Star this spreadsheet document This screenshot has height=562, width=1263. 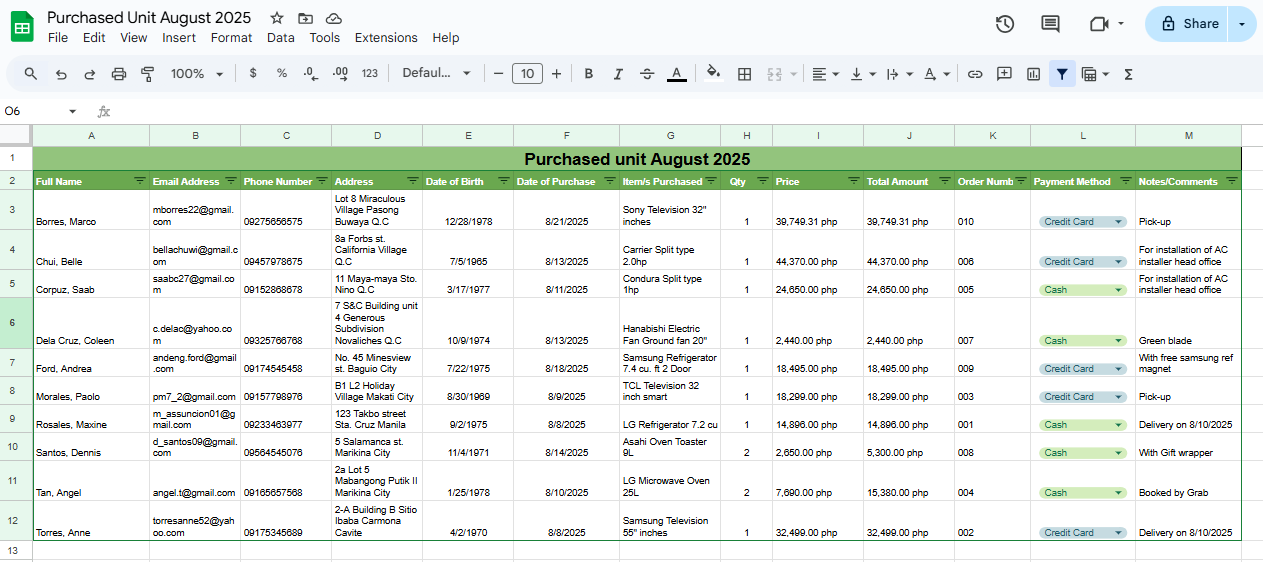pyautogui.click(x=277, y=18)
